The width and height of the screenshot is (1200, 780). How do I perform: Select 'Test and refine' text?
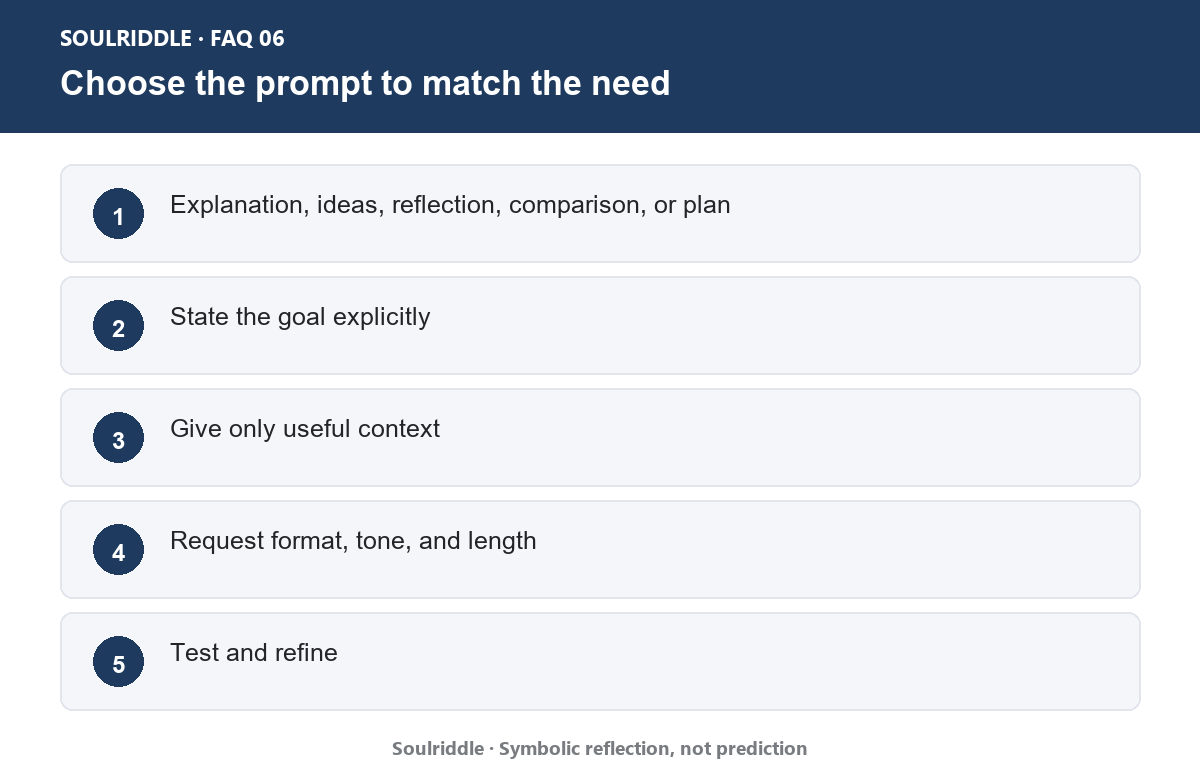(254, 653)
